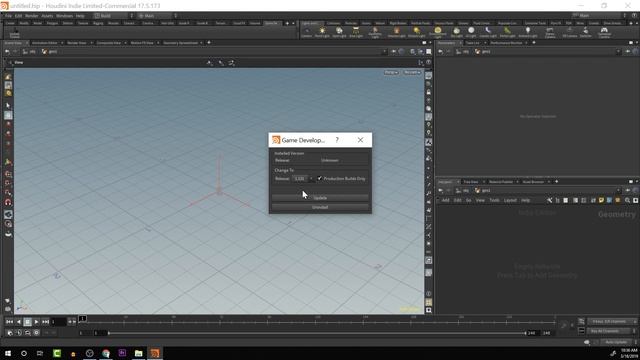Click the lock camera icon in viewport sidebar

pyautogui.click(x=429, y=92)
